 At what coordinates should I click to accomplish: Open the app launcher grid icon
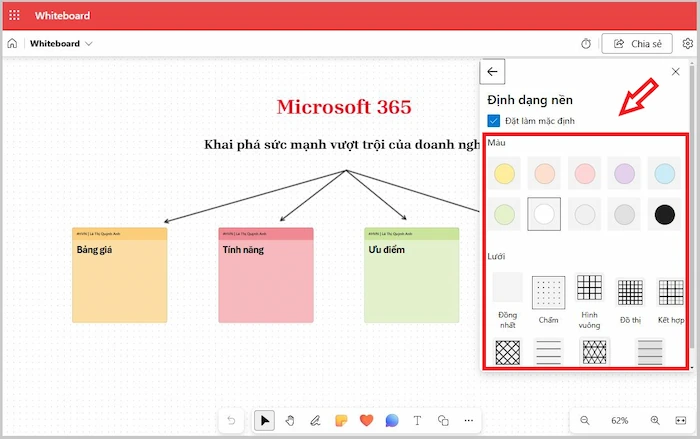click(14, 16)
